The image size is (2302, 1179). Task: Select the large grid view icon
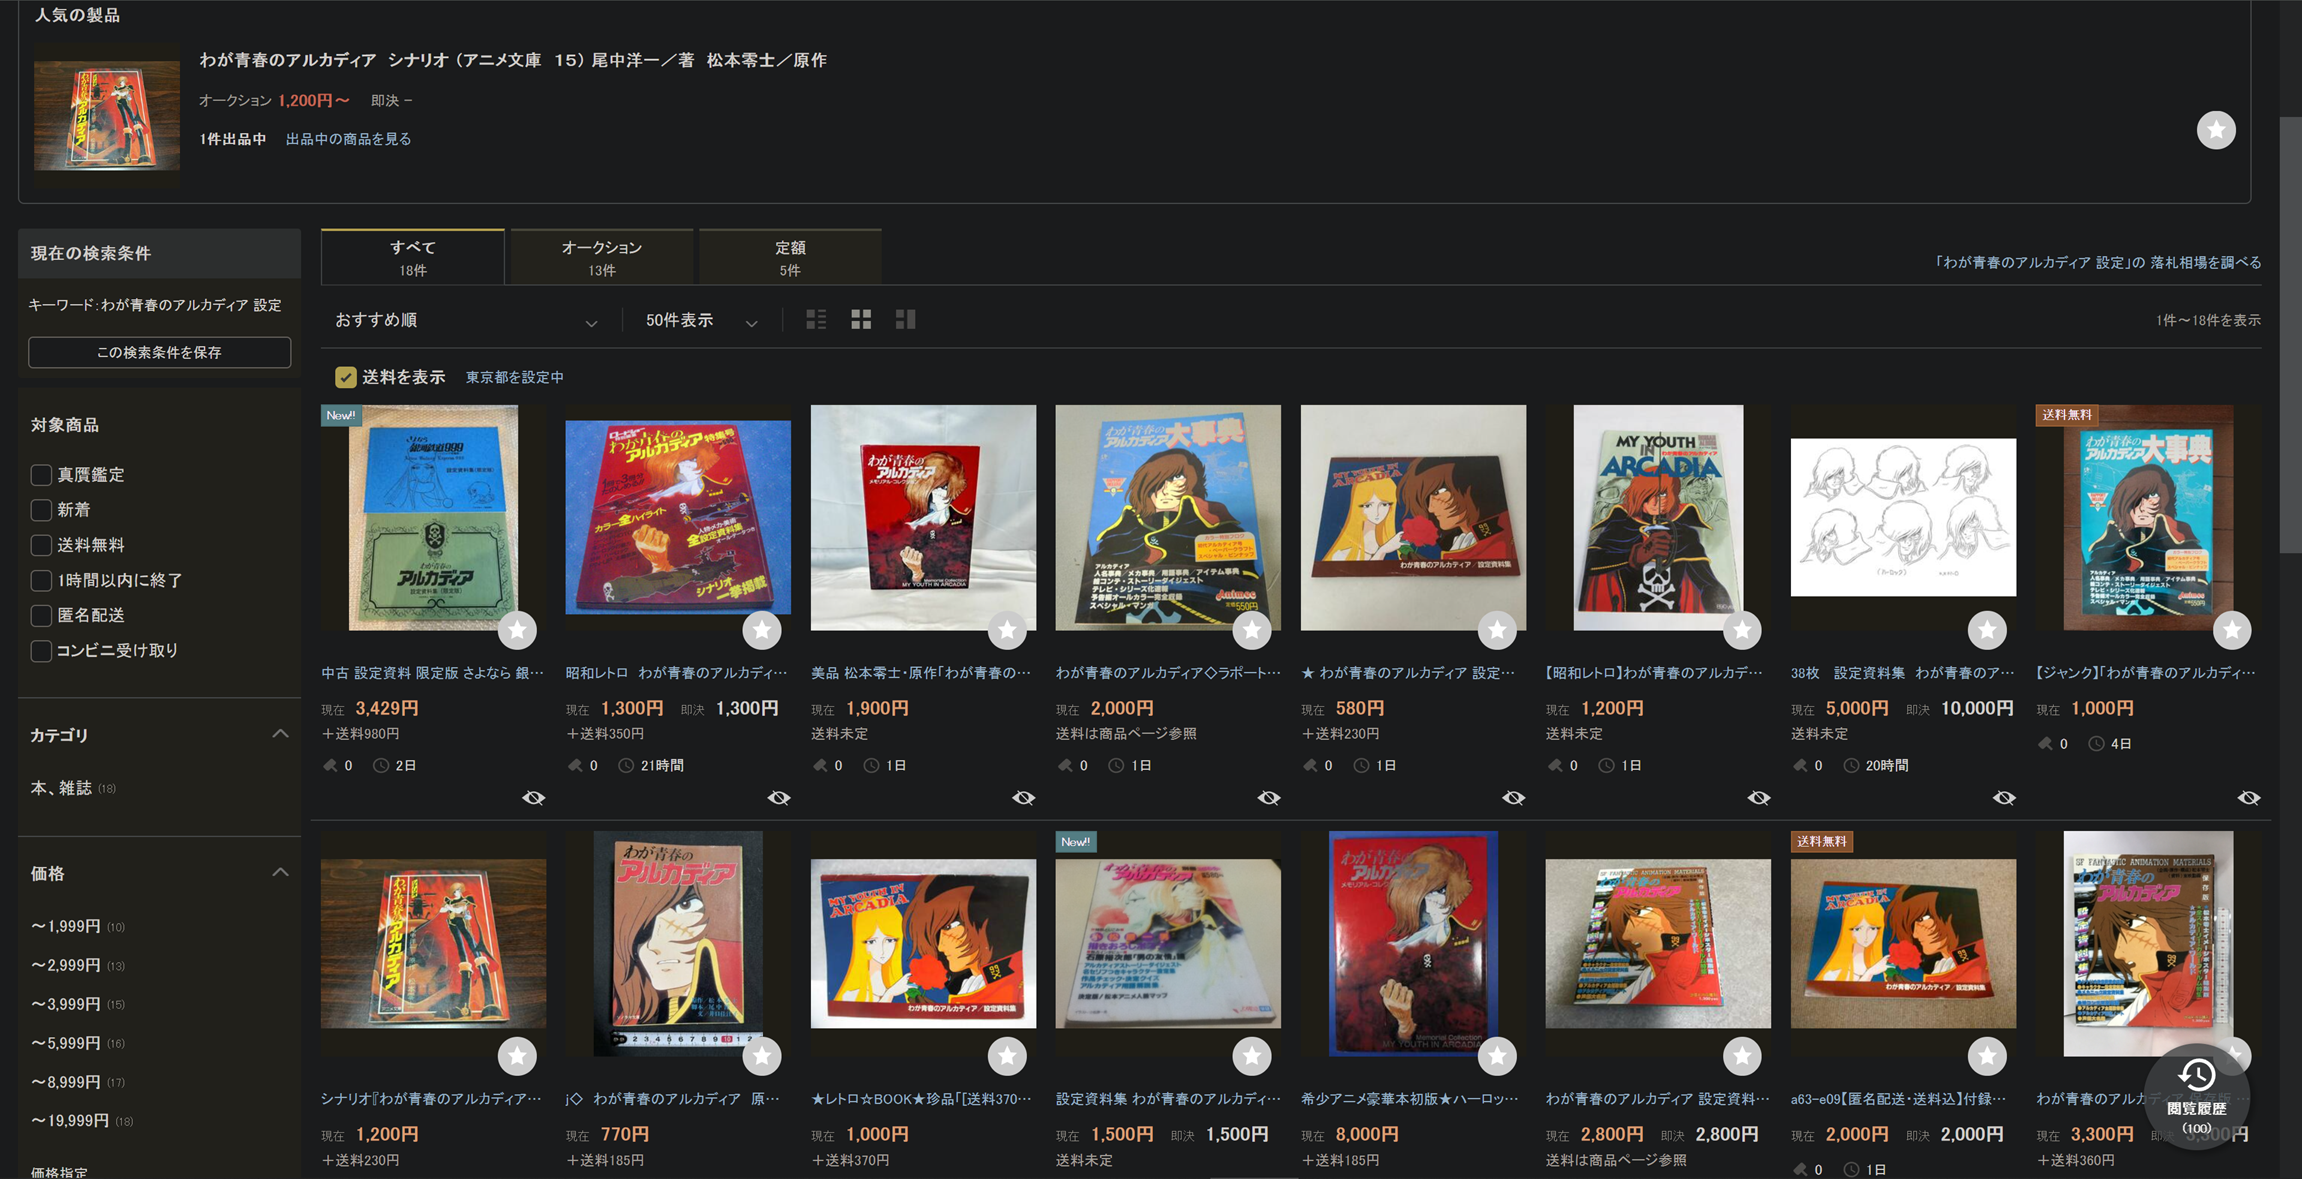coord(905,319)
